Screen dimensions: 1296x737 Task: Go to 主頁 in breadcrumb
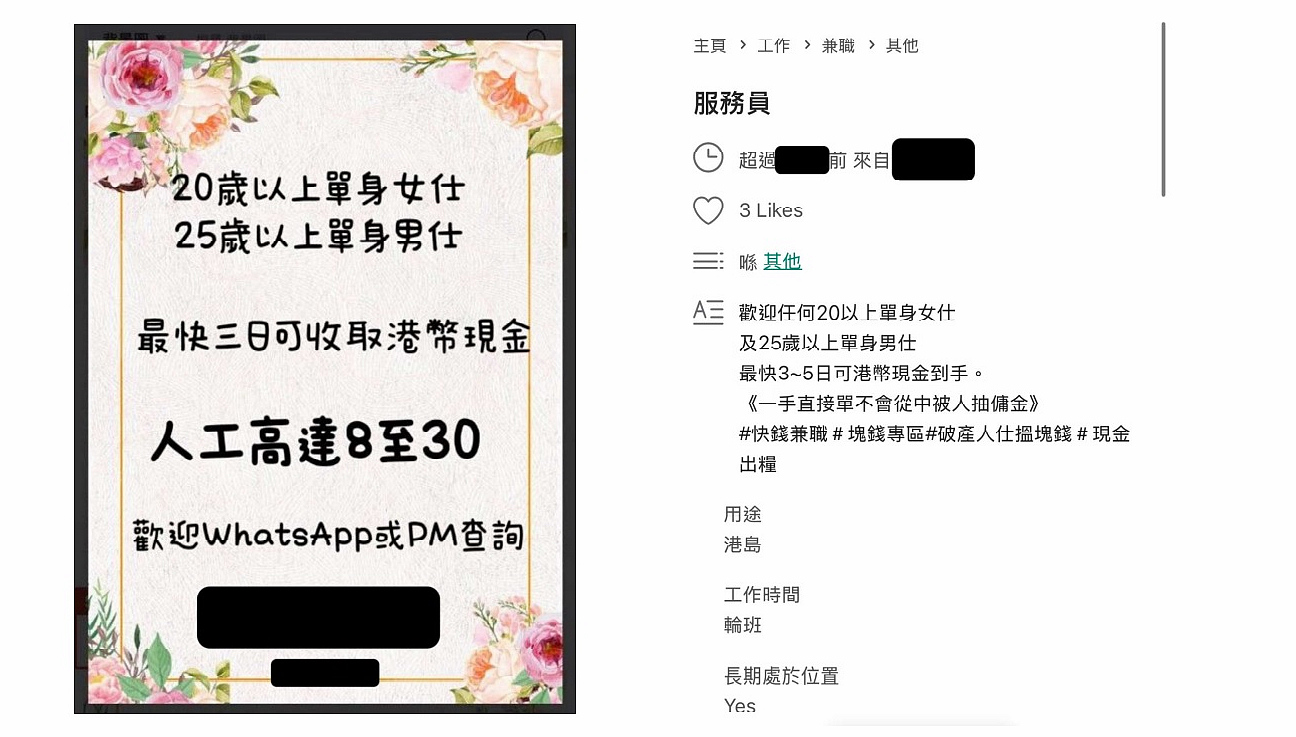(709, 45)
